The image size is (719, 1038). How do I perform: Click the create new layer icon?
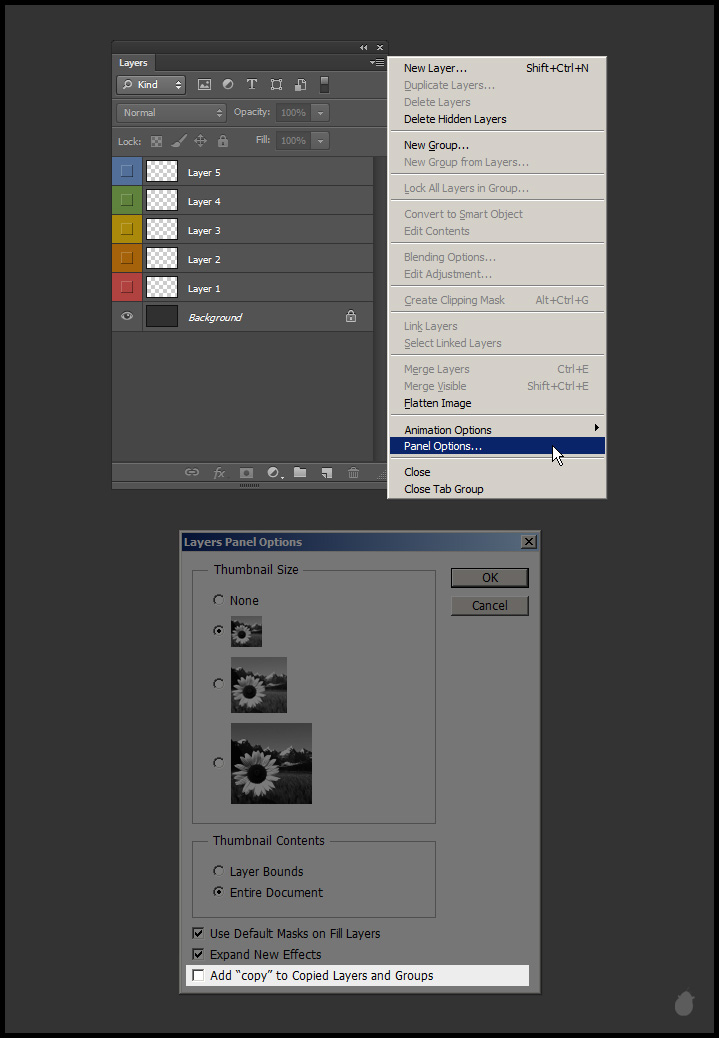tap(326, 473)
